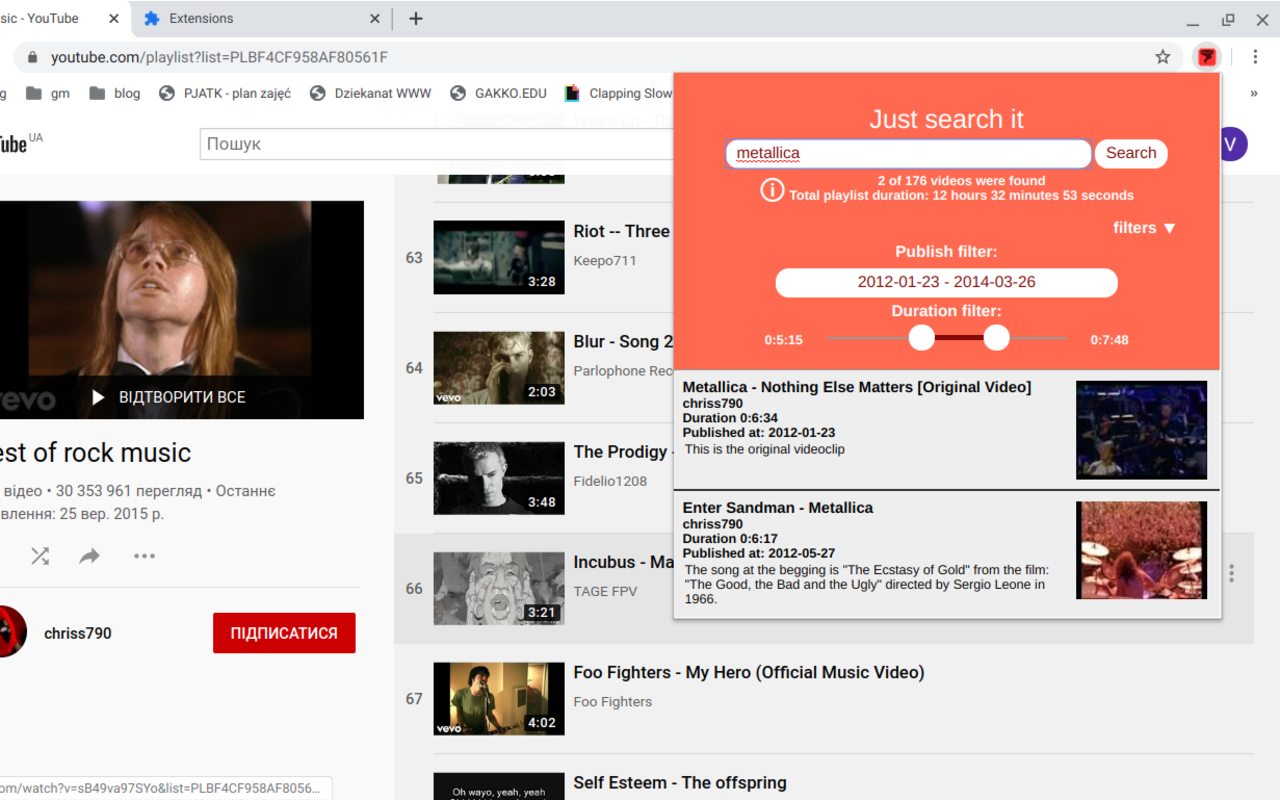Open GAKKO.EDU bookmark
Image resolution: width=1280 pixels, height=800 pixels.
[499, 93]
